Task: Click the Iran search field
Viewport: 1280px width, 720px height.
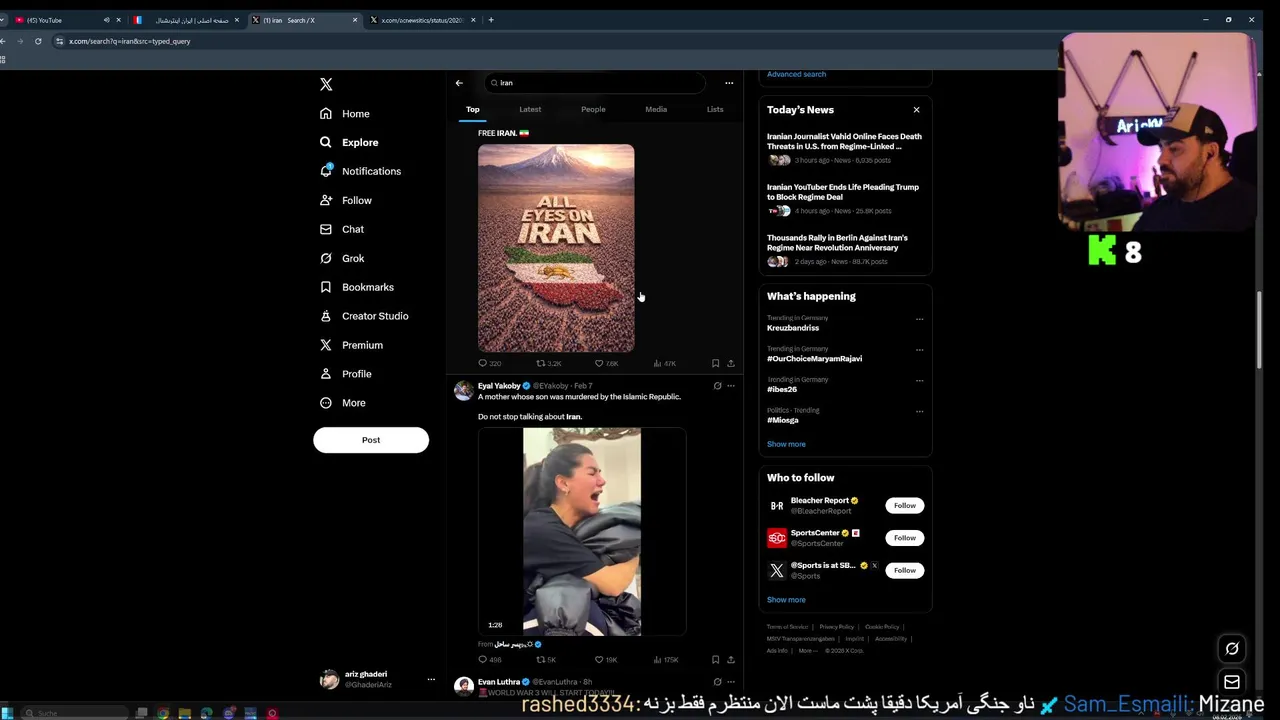Action: [595, 83]
